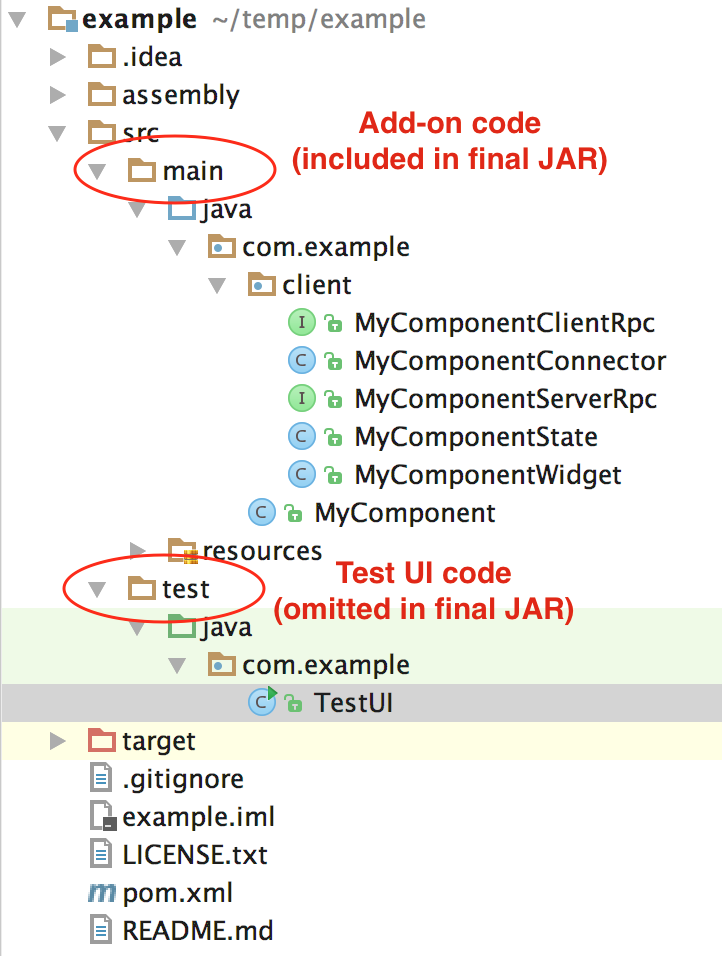Image resolution: width=722 pixels, height=956 pixels.
Task: Click the green java test folder icon
Action: coord(182,626)
